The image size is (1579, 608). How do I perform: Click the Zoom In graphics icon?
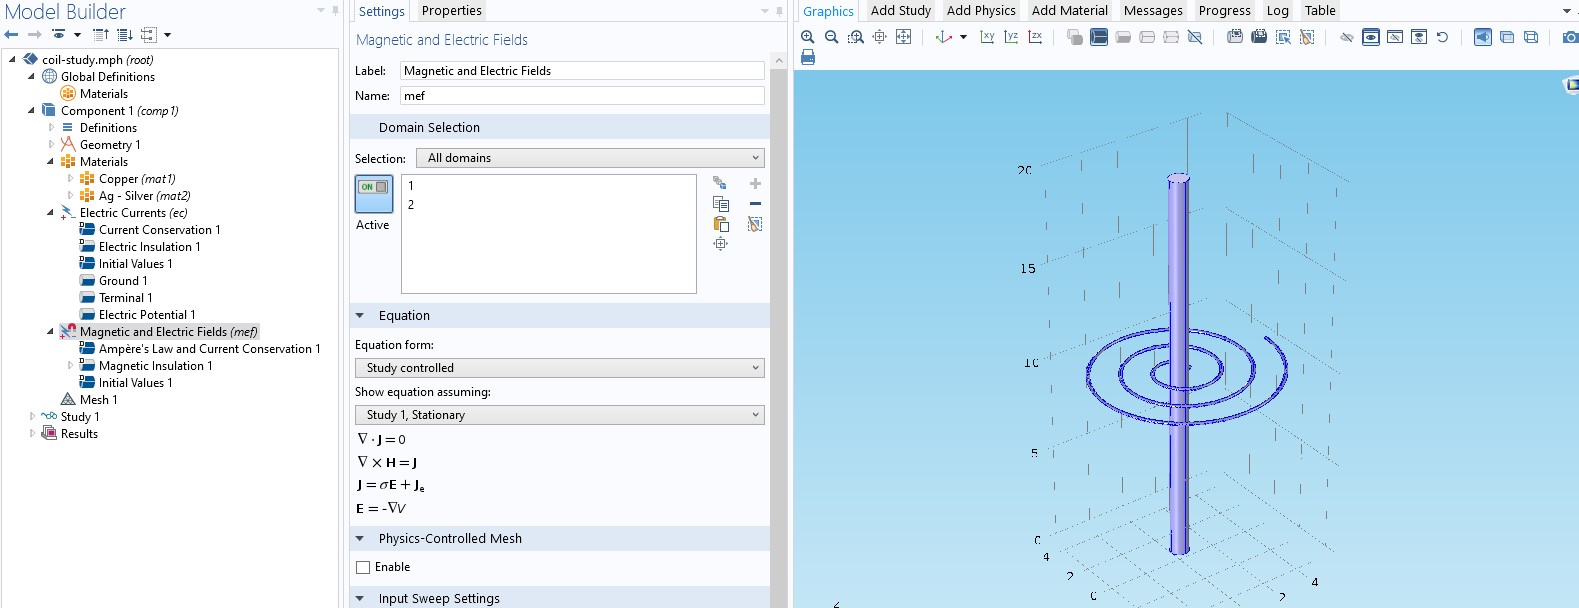coord(807,37)
